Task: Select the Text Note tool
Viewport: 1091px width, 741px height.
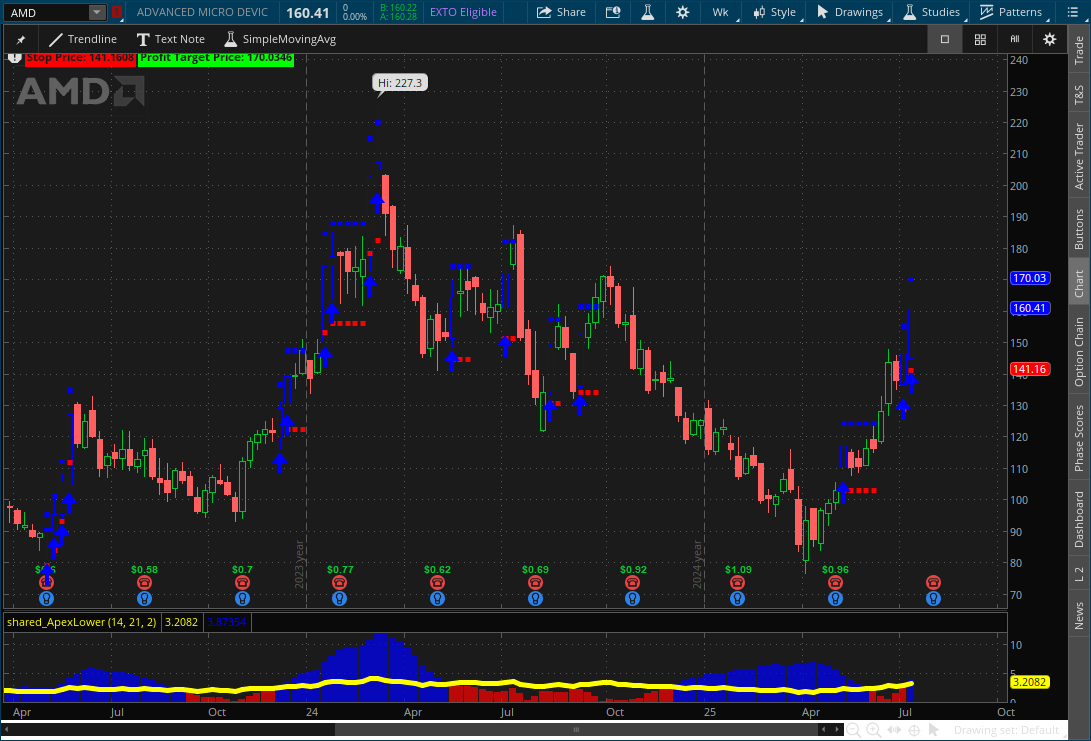Action: [x=171, y=39]
